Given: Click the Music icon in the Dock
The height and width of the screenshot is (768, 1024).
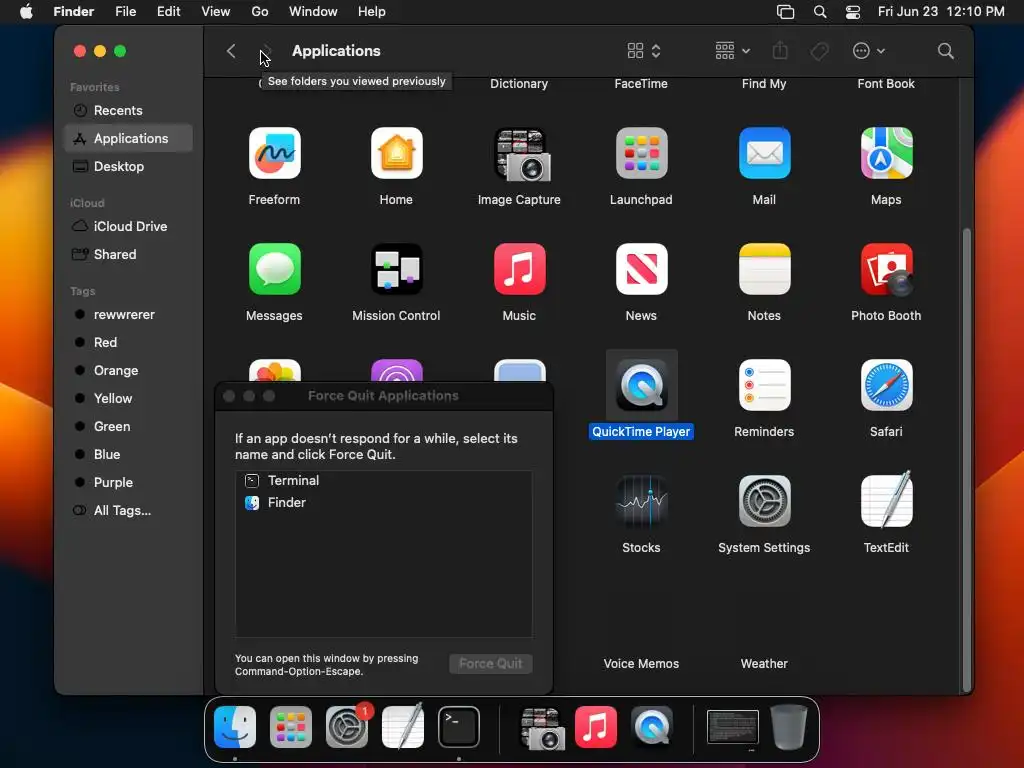Looking at the screenshot, I should 596,726.
